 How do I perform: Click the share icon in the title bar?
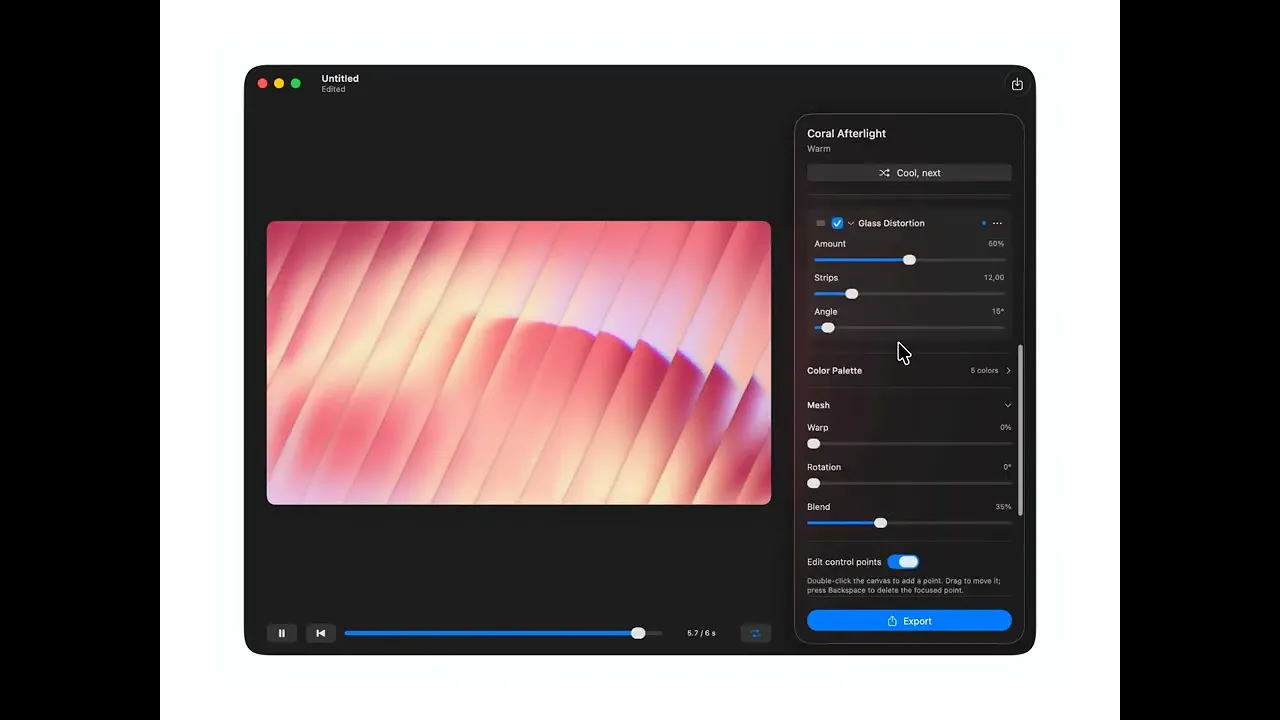[x=1017, y=84]
